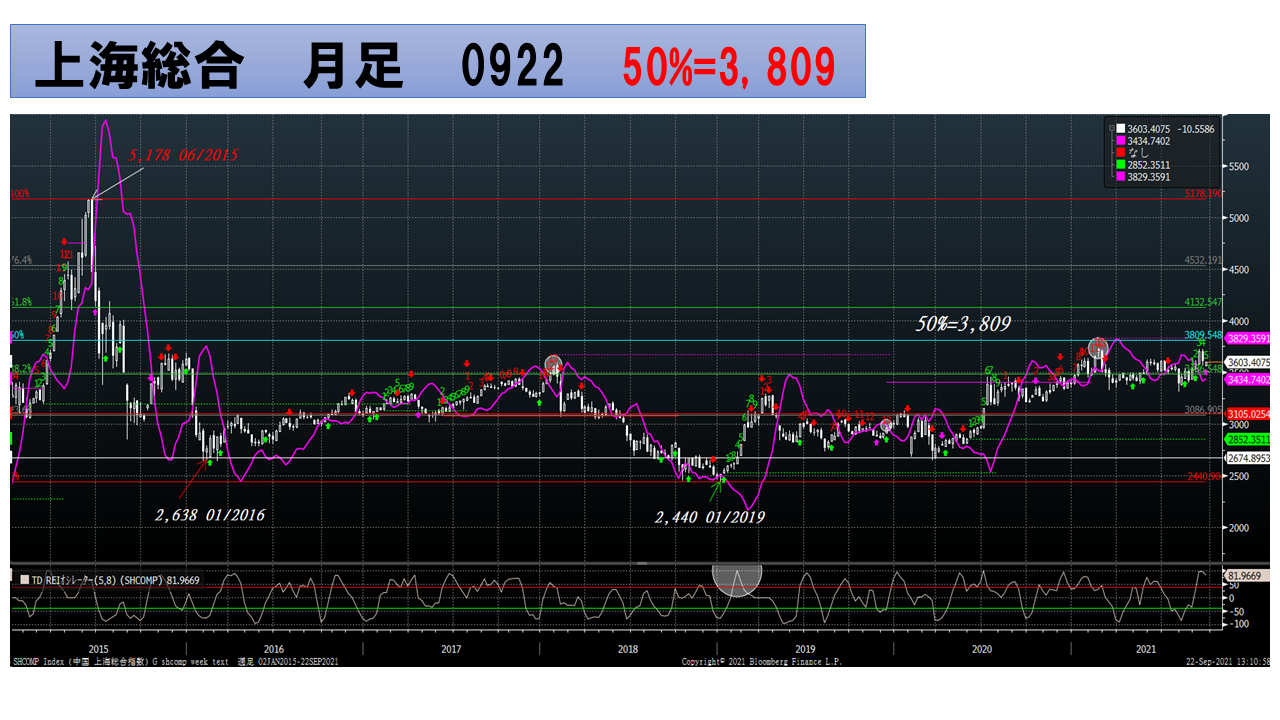Click the magenta 3829.3591 price axis tag
The height and width of the screenshot is (720, 1280).
click(x=1247, y=339)
